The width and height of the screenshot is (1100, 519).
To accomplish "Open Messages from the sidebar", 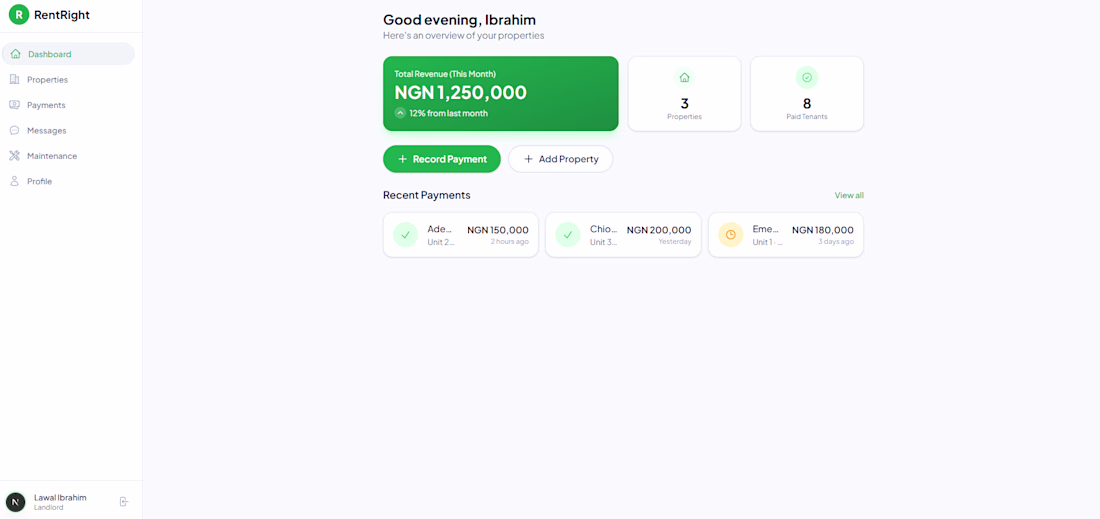I will click(46, 131).
